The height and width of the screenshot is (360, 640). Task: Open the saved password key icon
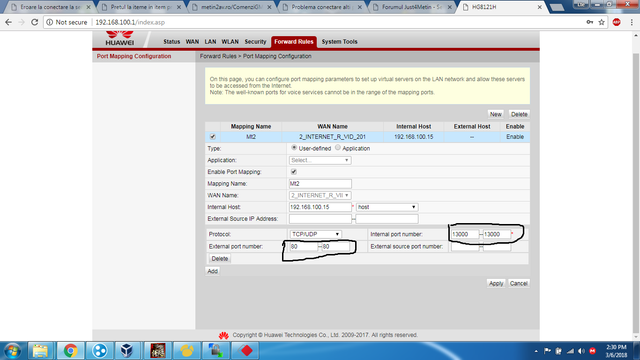(589, 22)
